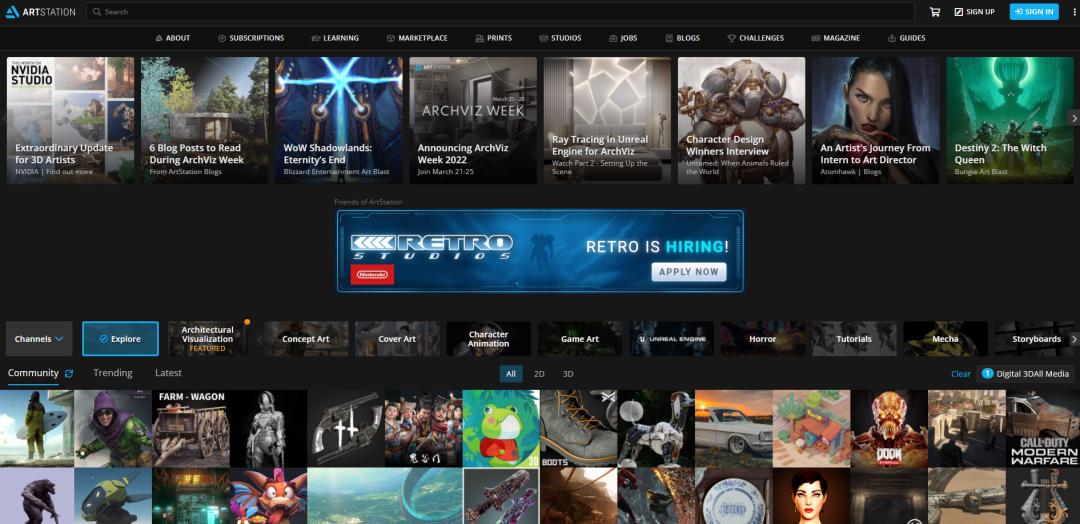Open the Digital 3D media filter dropdown
The width and height of the screenshot is (1080, 524).
coord(1025,374)
